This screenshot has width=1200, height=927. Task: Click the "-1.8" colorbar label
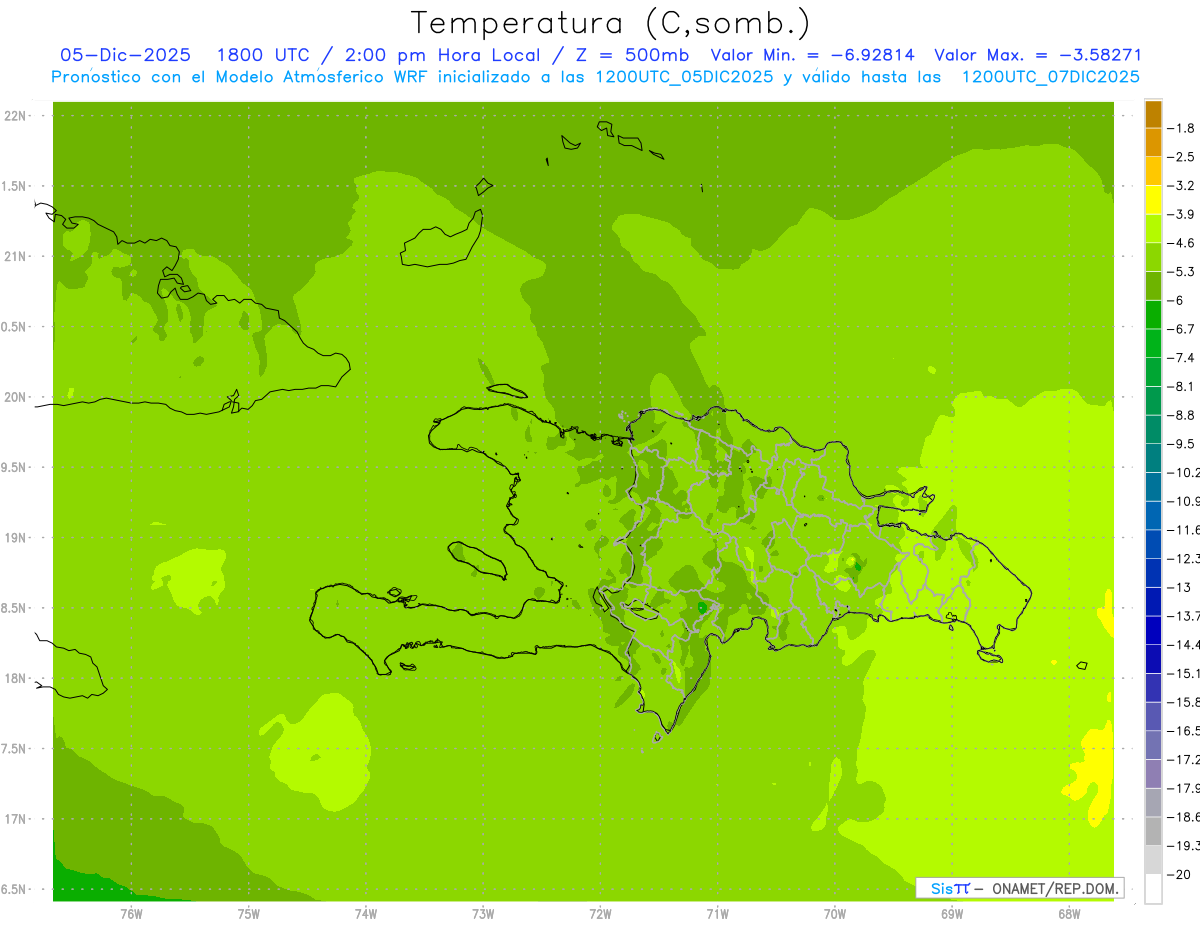click(x=1182, y=128)
